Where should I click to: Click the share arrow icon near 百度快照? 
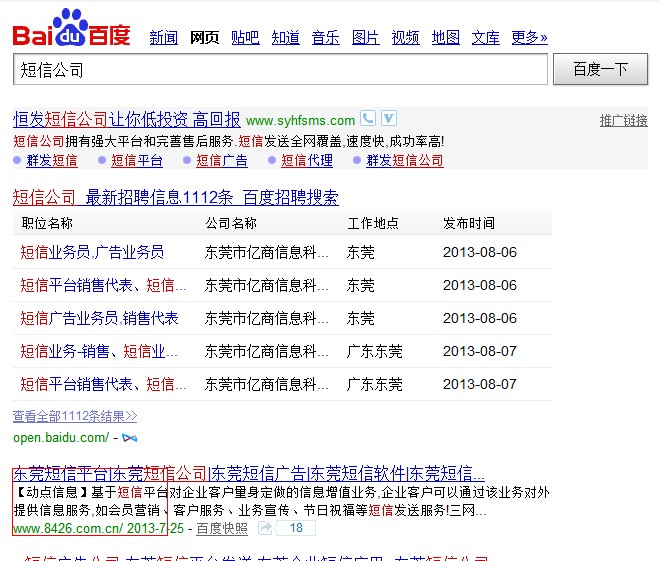click(x=265, y=528)
